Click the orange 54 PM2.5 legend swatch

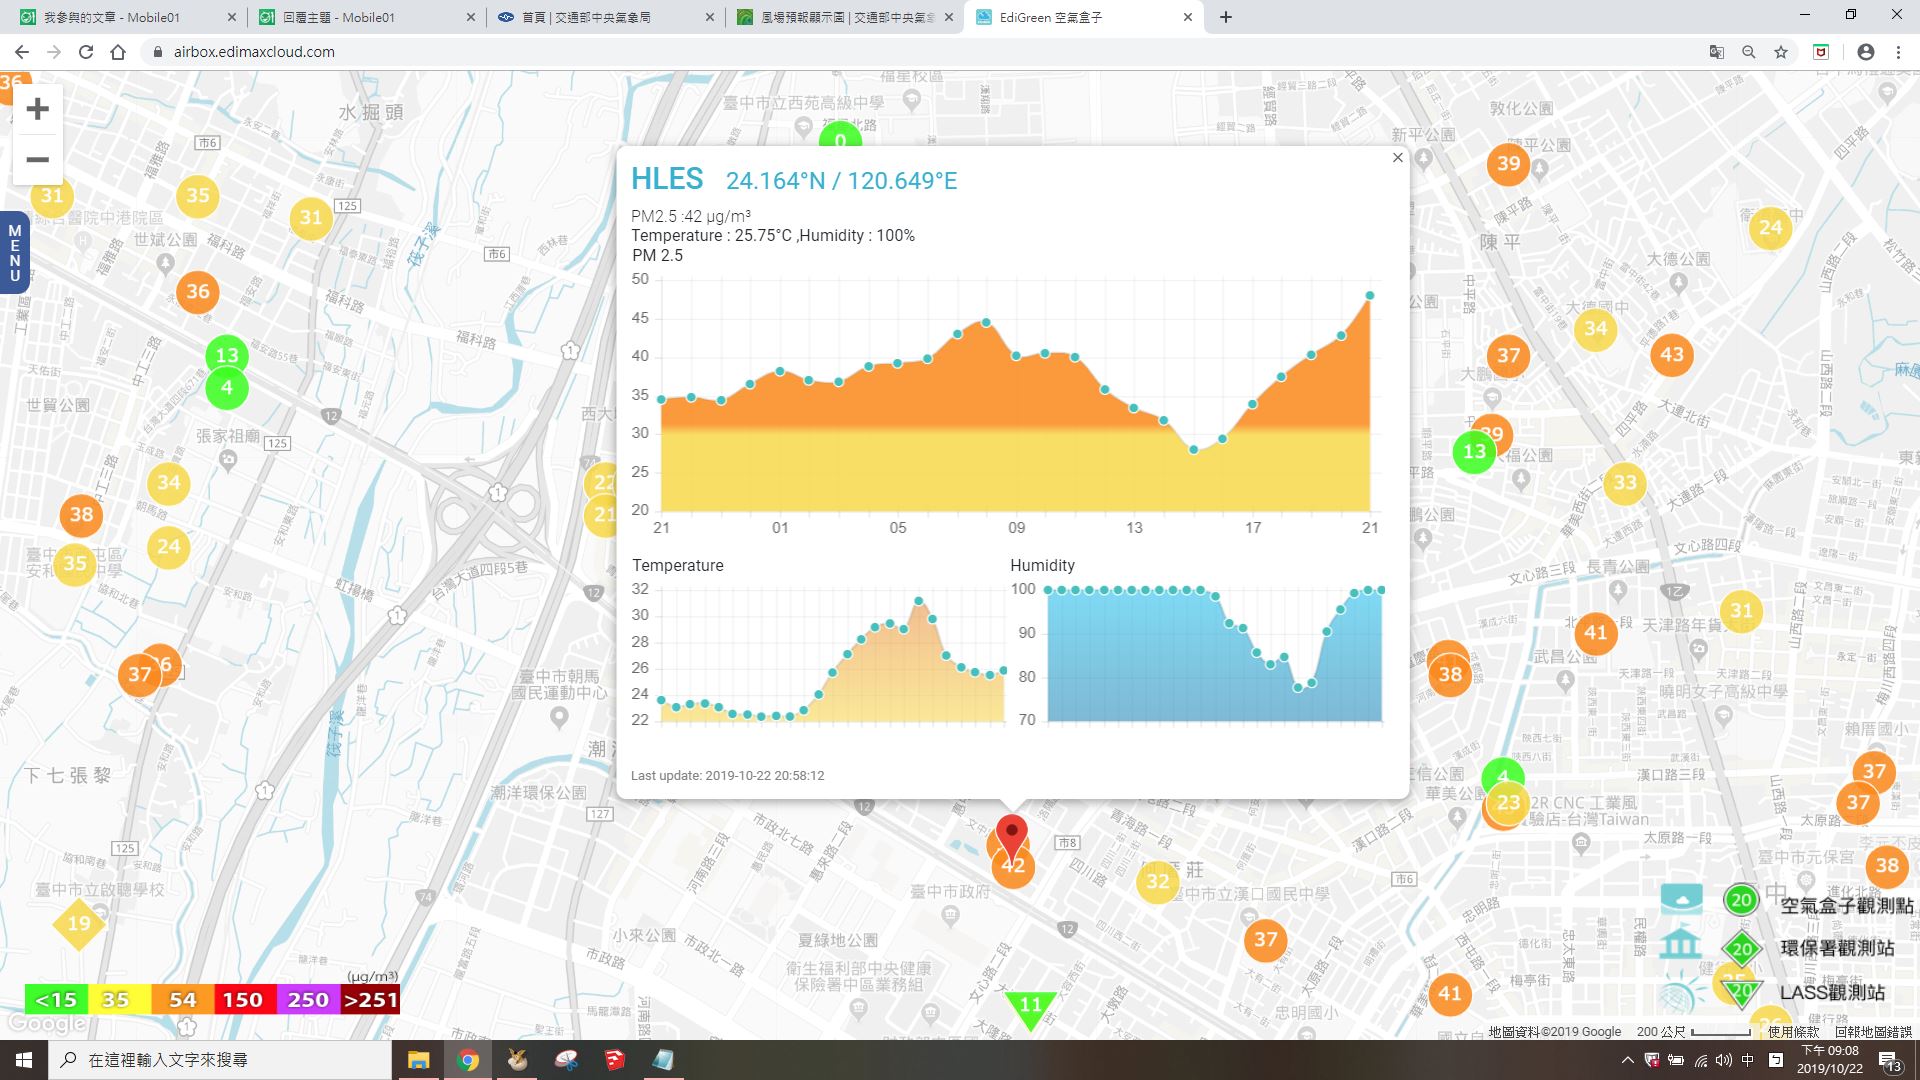(182, 1000)
